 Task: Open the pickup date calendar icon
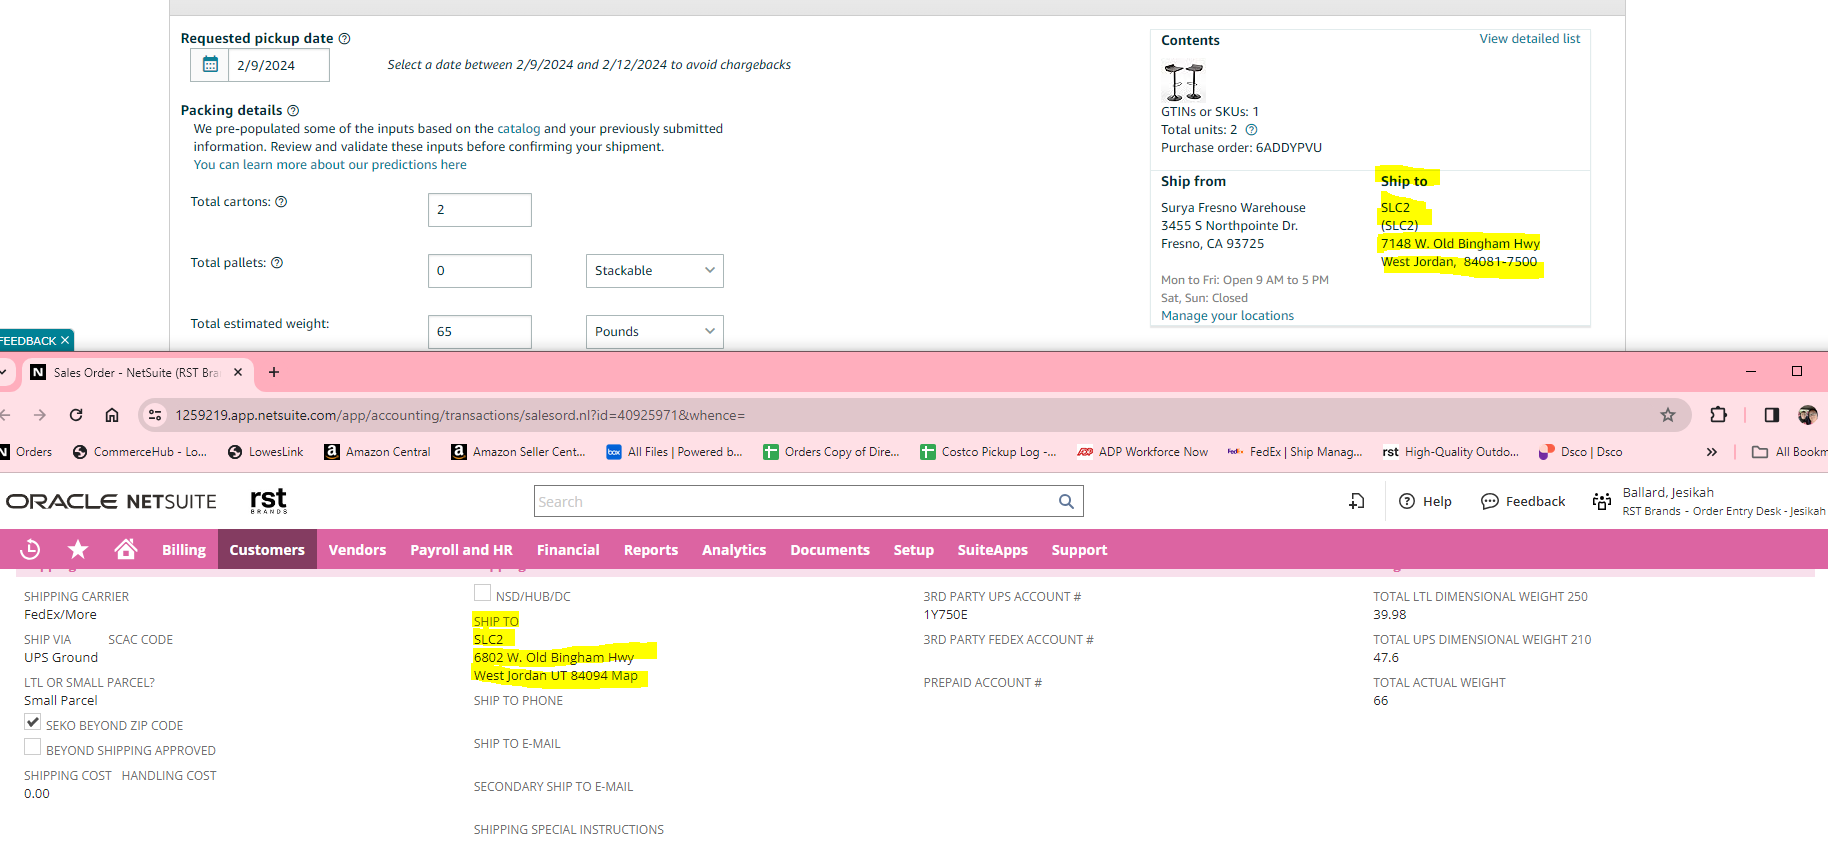[210, 64]
